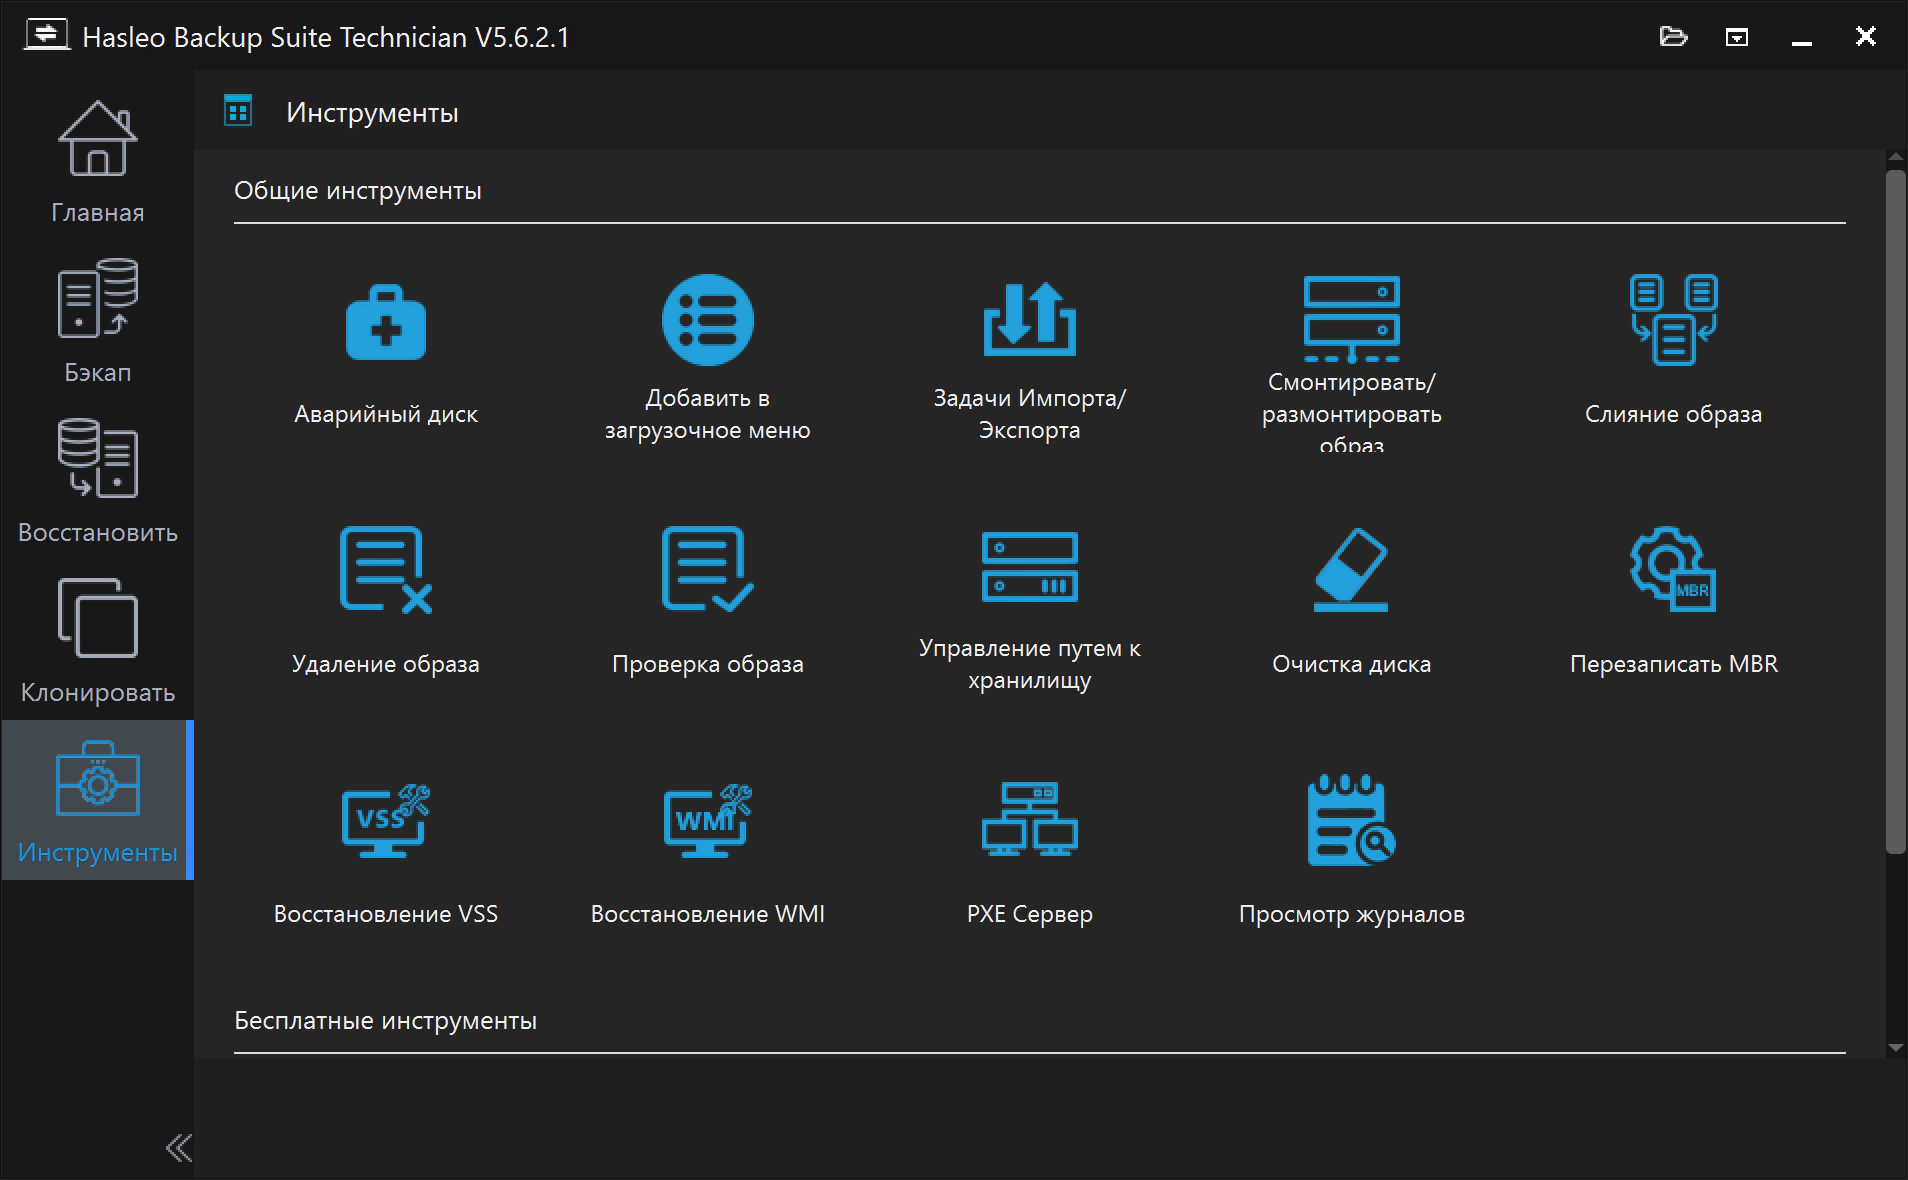Click the Добавить в загрузочное меню icon
The width and height of the screenshot is (1908, 1180).
(x=707, y=321)
